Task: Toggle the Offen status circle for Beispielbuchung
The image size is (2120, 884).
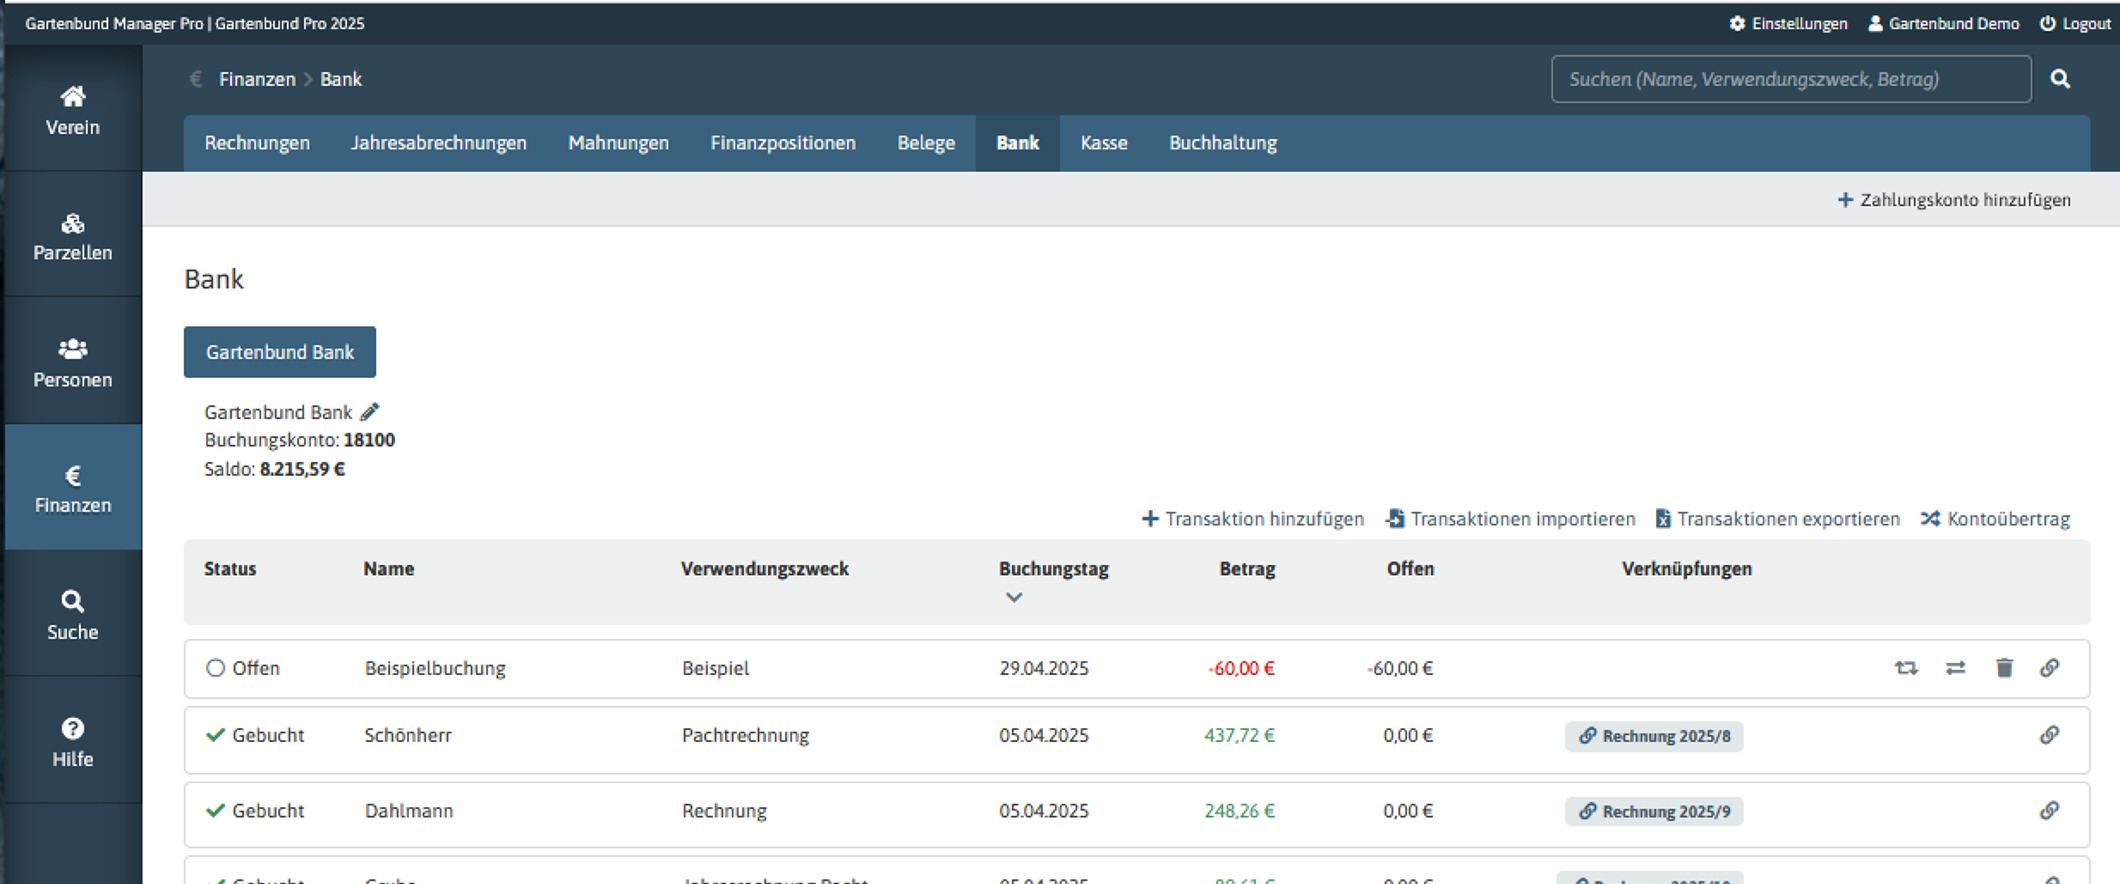Action: coord(215,668)
